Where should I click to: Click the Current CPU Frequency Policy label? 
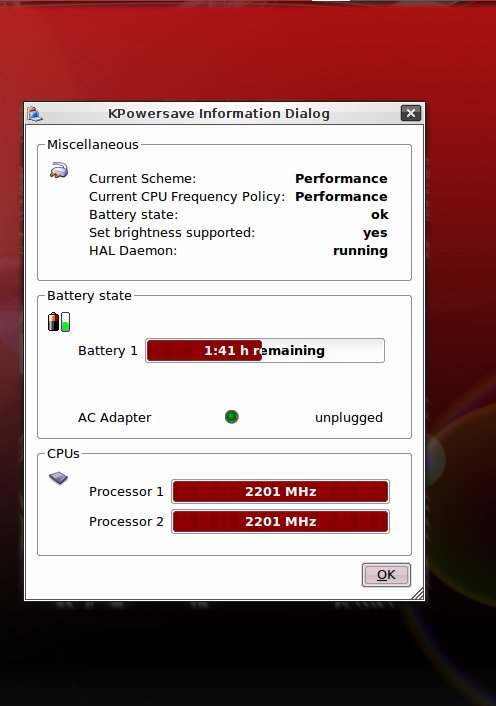coord(187,197)
